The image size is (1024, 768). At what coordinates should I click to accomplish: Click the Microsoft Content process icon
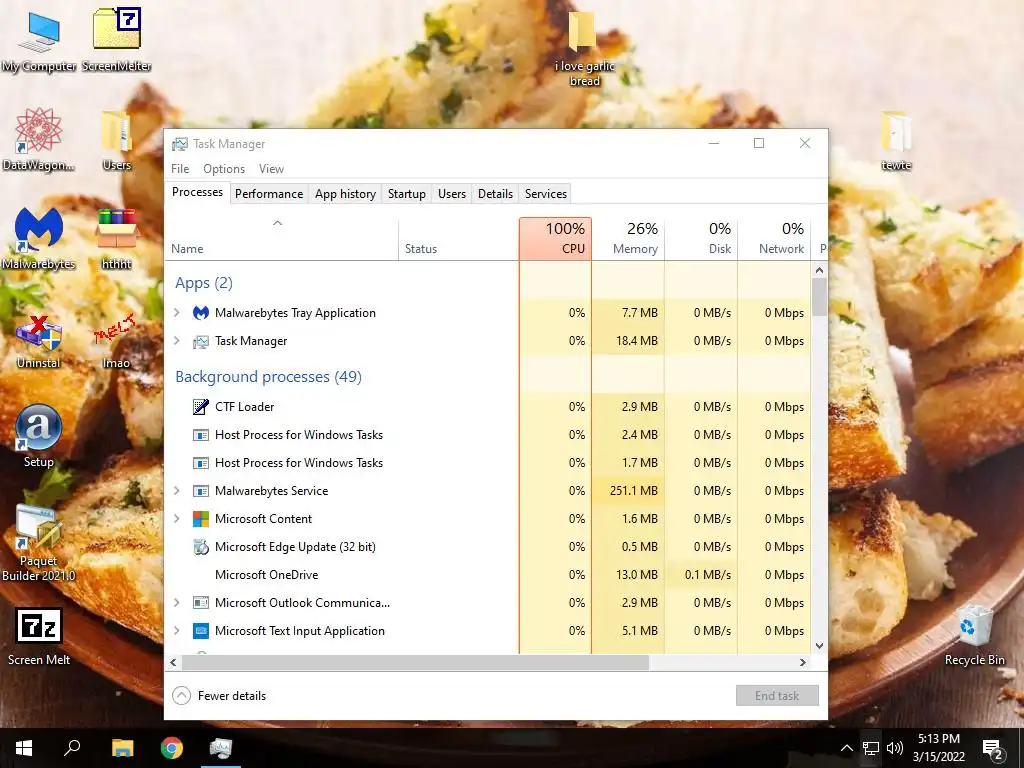point(200,519)
